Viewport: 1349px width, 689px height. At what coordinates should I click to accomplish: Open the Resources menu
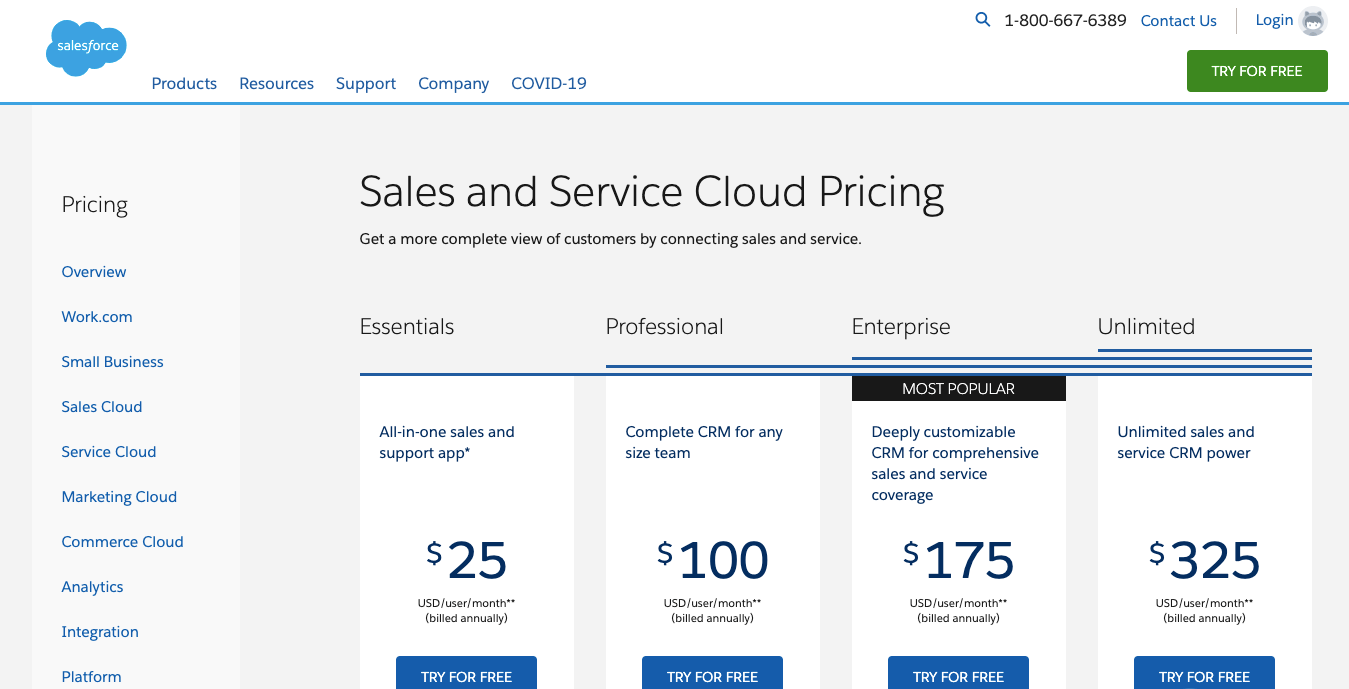(x=276, y=84)
